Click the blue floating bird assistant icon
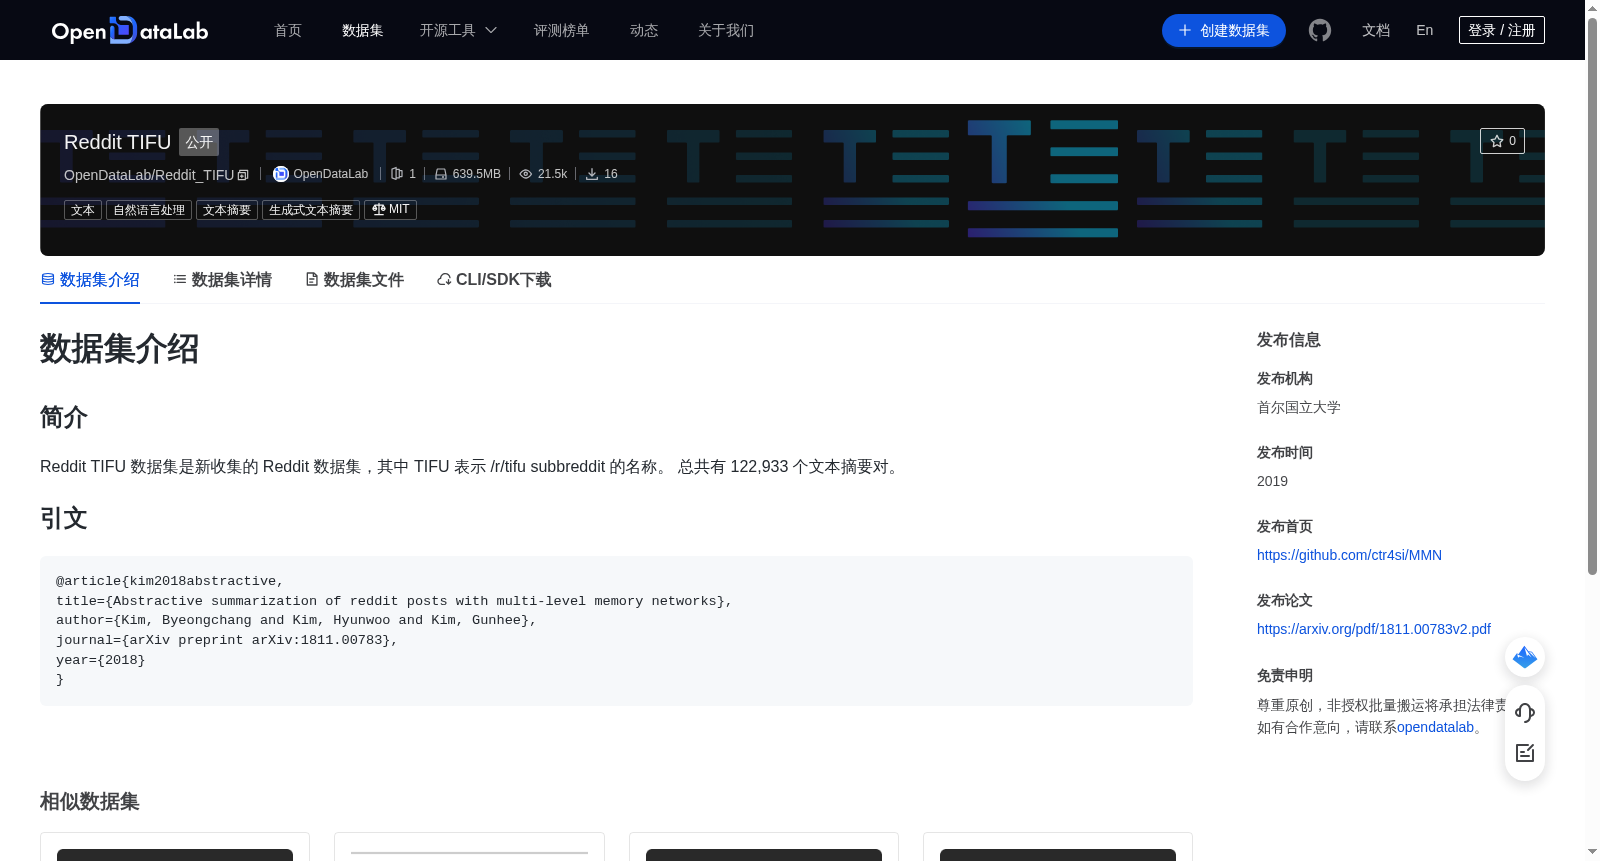The height and width of the screenshot is (861, 1600). pos(1525,657)
